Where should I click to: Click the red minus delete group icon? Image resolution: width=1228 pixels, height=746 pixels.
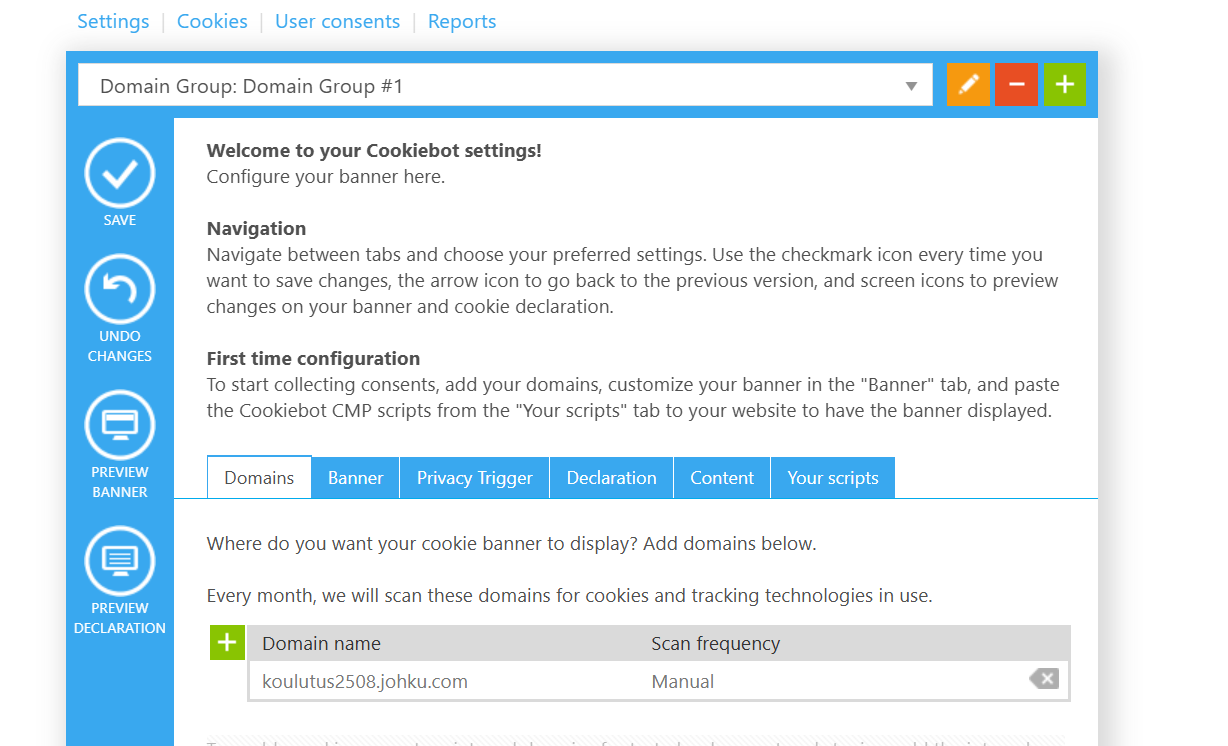[1016, 85]
